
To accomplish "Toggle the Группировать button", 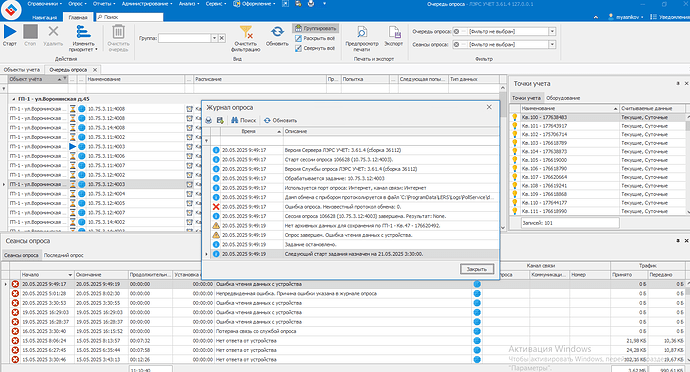I will click(316, 28).
